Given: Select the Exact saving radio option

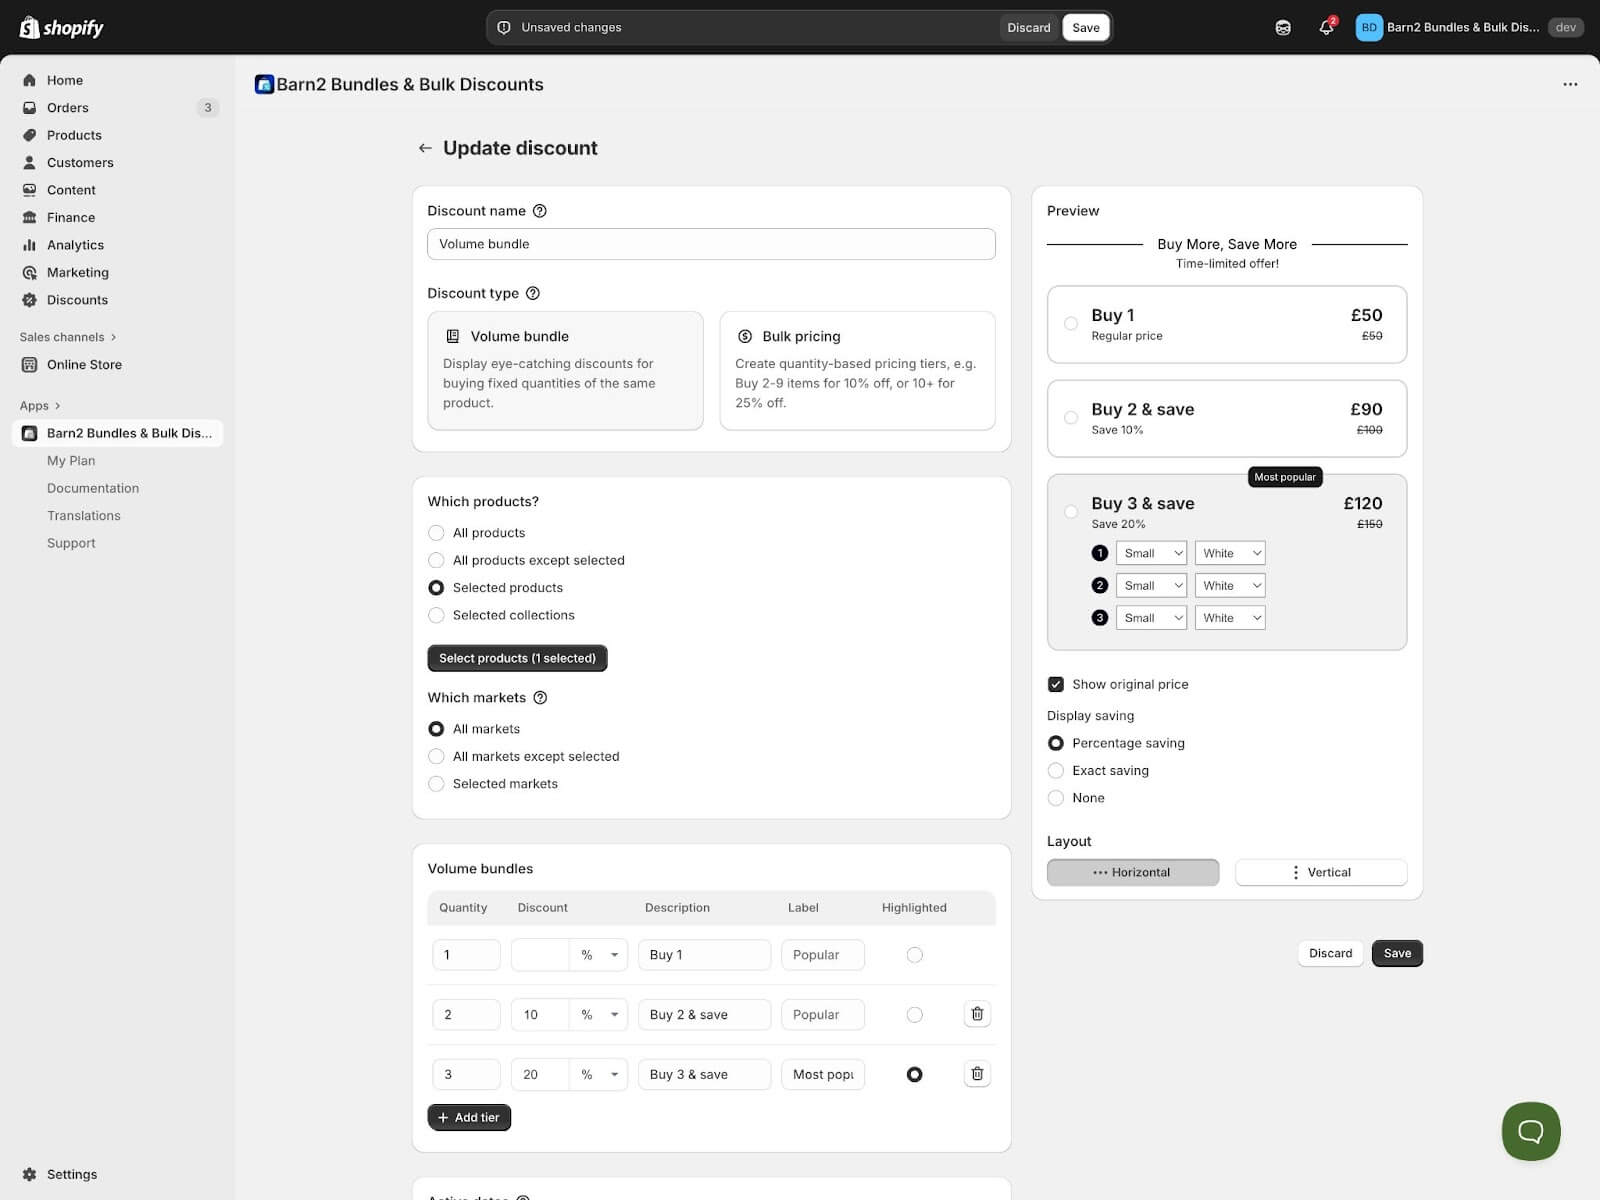Looking at the screenshot, I should tap(1056, 771).
